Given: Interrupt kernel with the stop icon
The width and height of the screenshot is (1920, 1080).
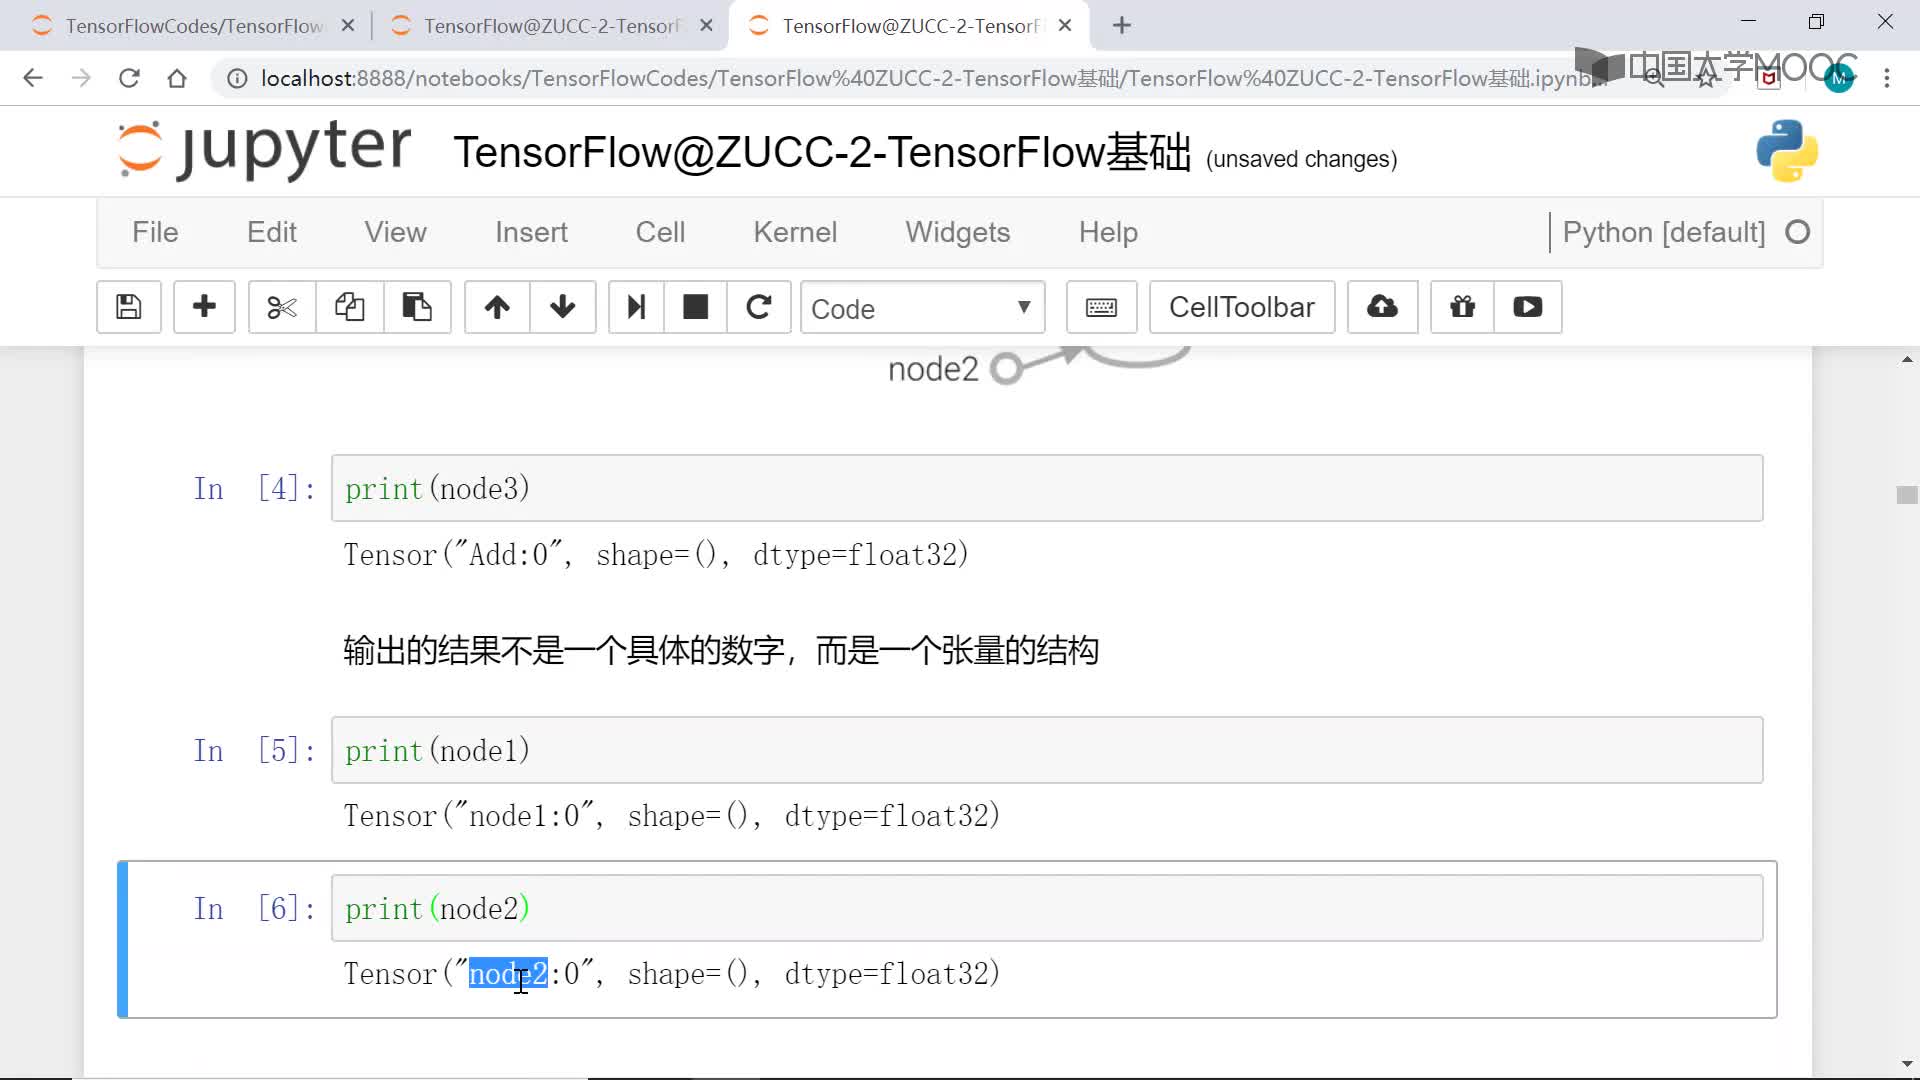Looking at the screenshot, I should 695,307.
